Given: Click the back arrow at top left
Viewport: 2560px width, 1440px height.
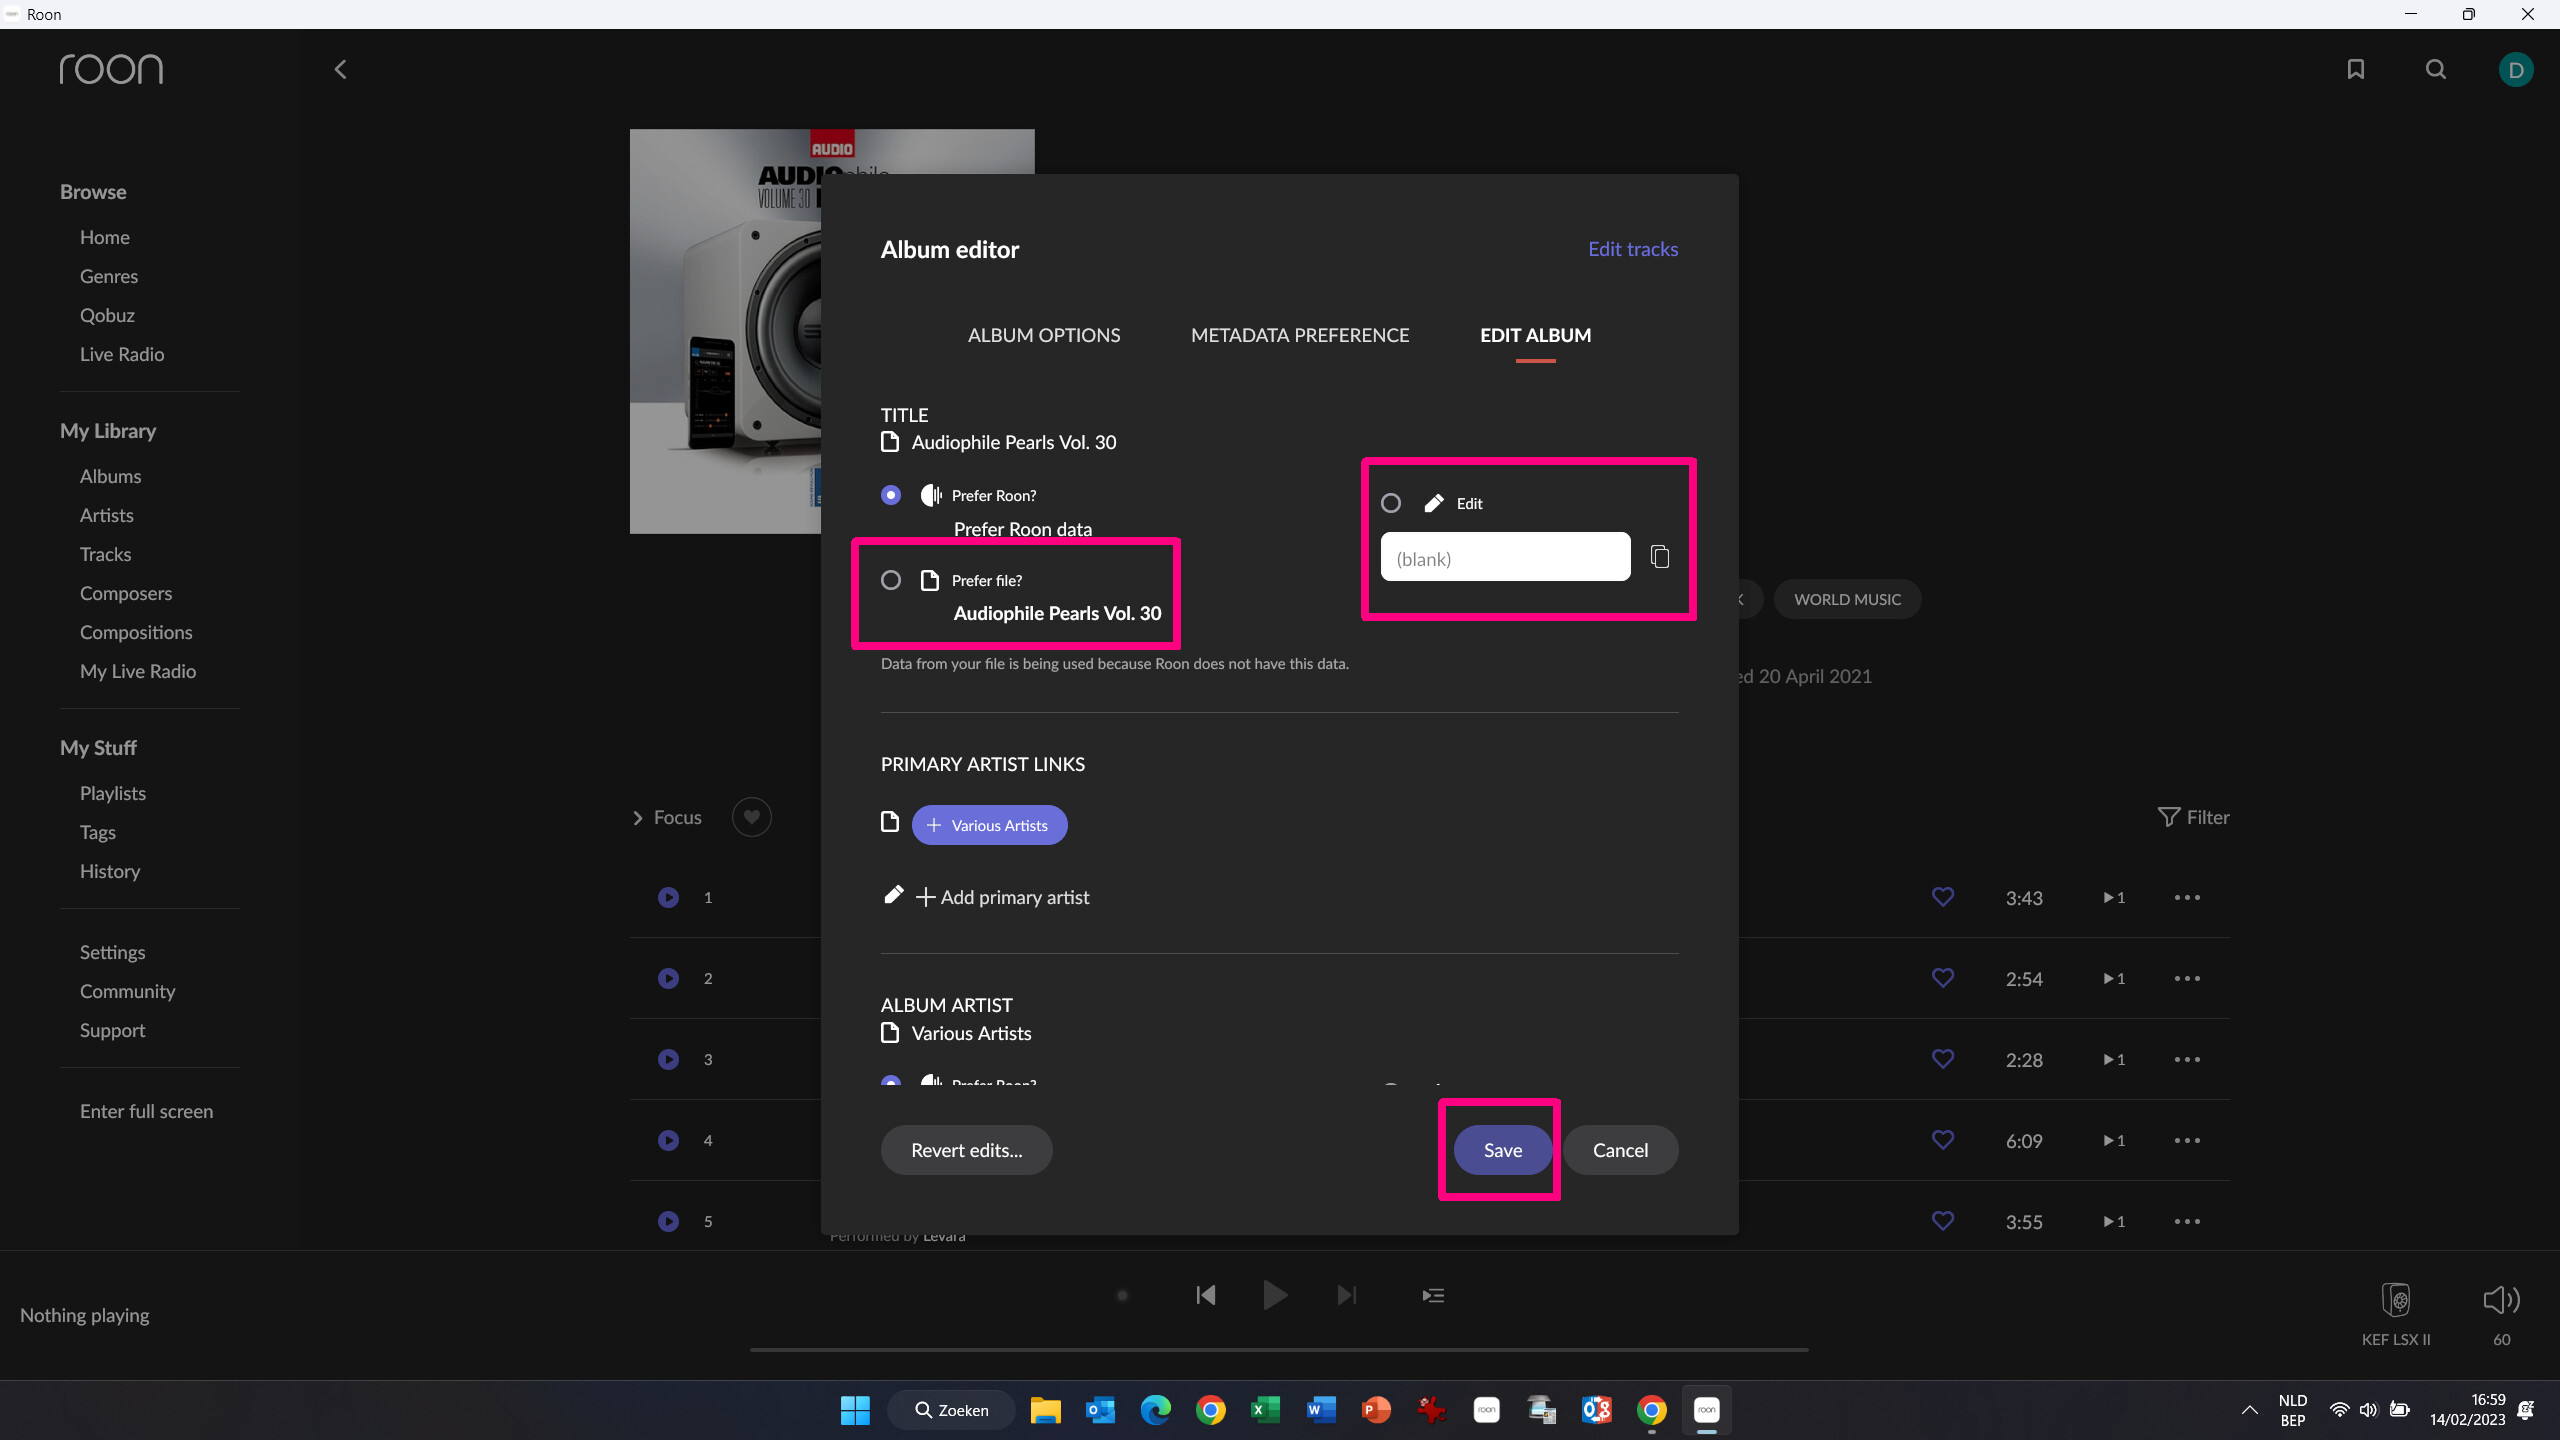Looking at the screenshot, I should (x=340, y=69).
